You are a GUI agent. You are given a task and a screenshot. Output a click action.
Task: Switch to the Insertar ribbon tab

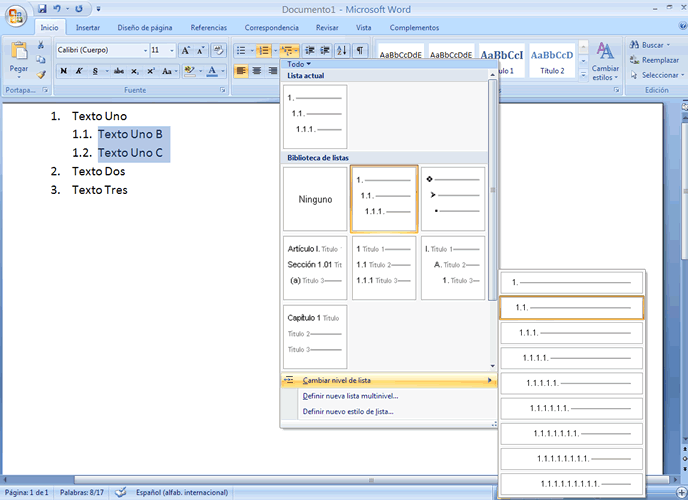coord(88,28)
